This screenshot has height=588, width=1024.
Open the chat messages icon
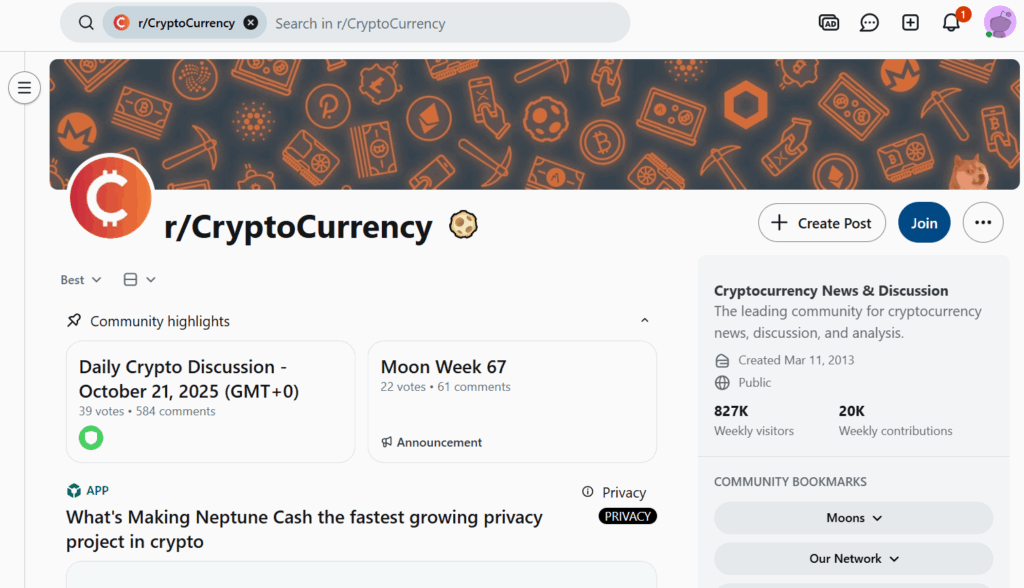(869, 23)
